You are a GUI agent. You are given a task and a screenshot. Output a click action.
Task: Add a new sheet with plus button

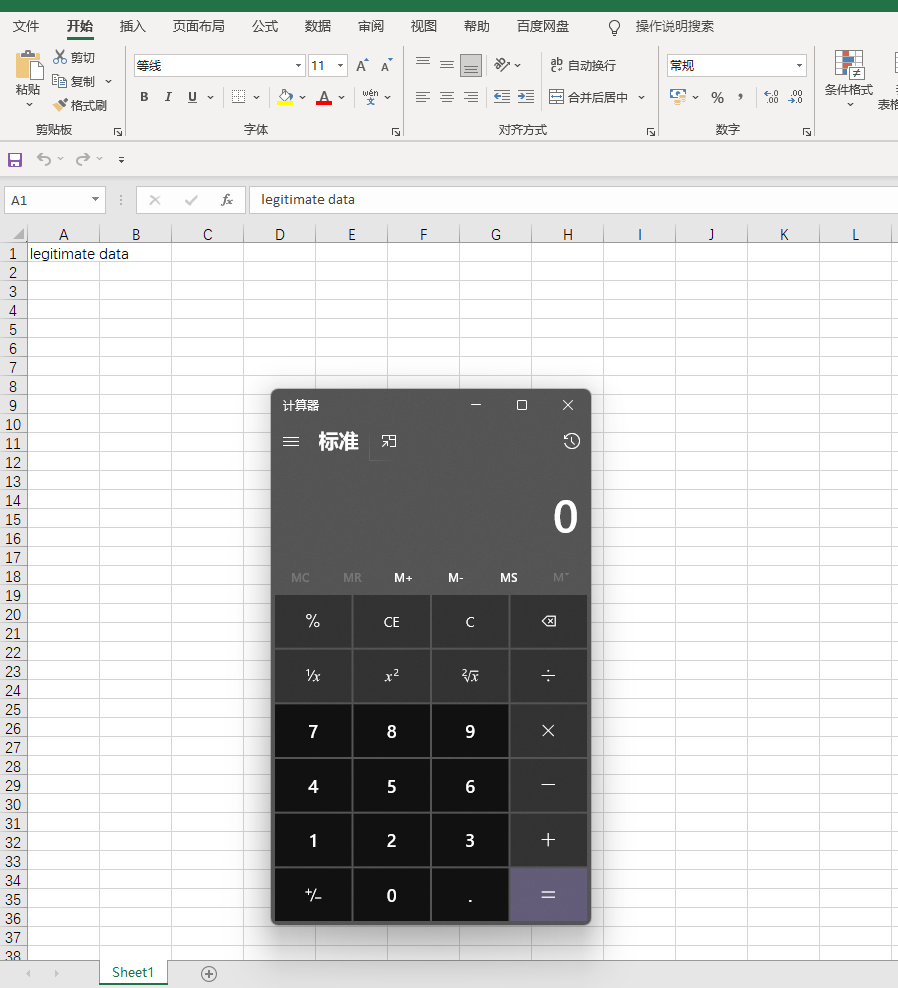209,974
